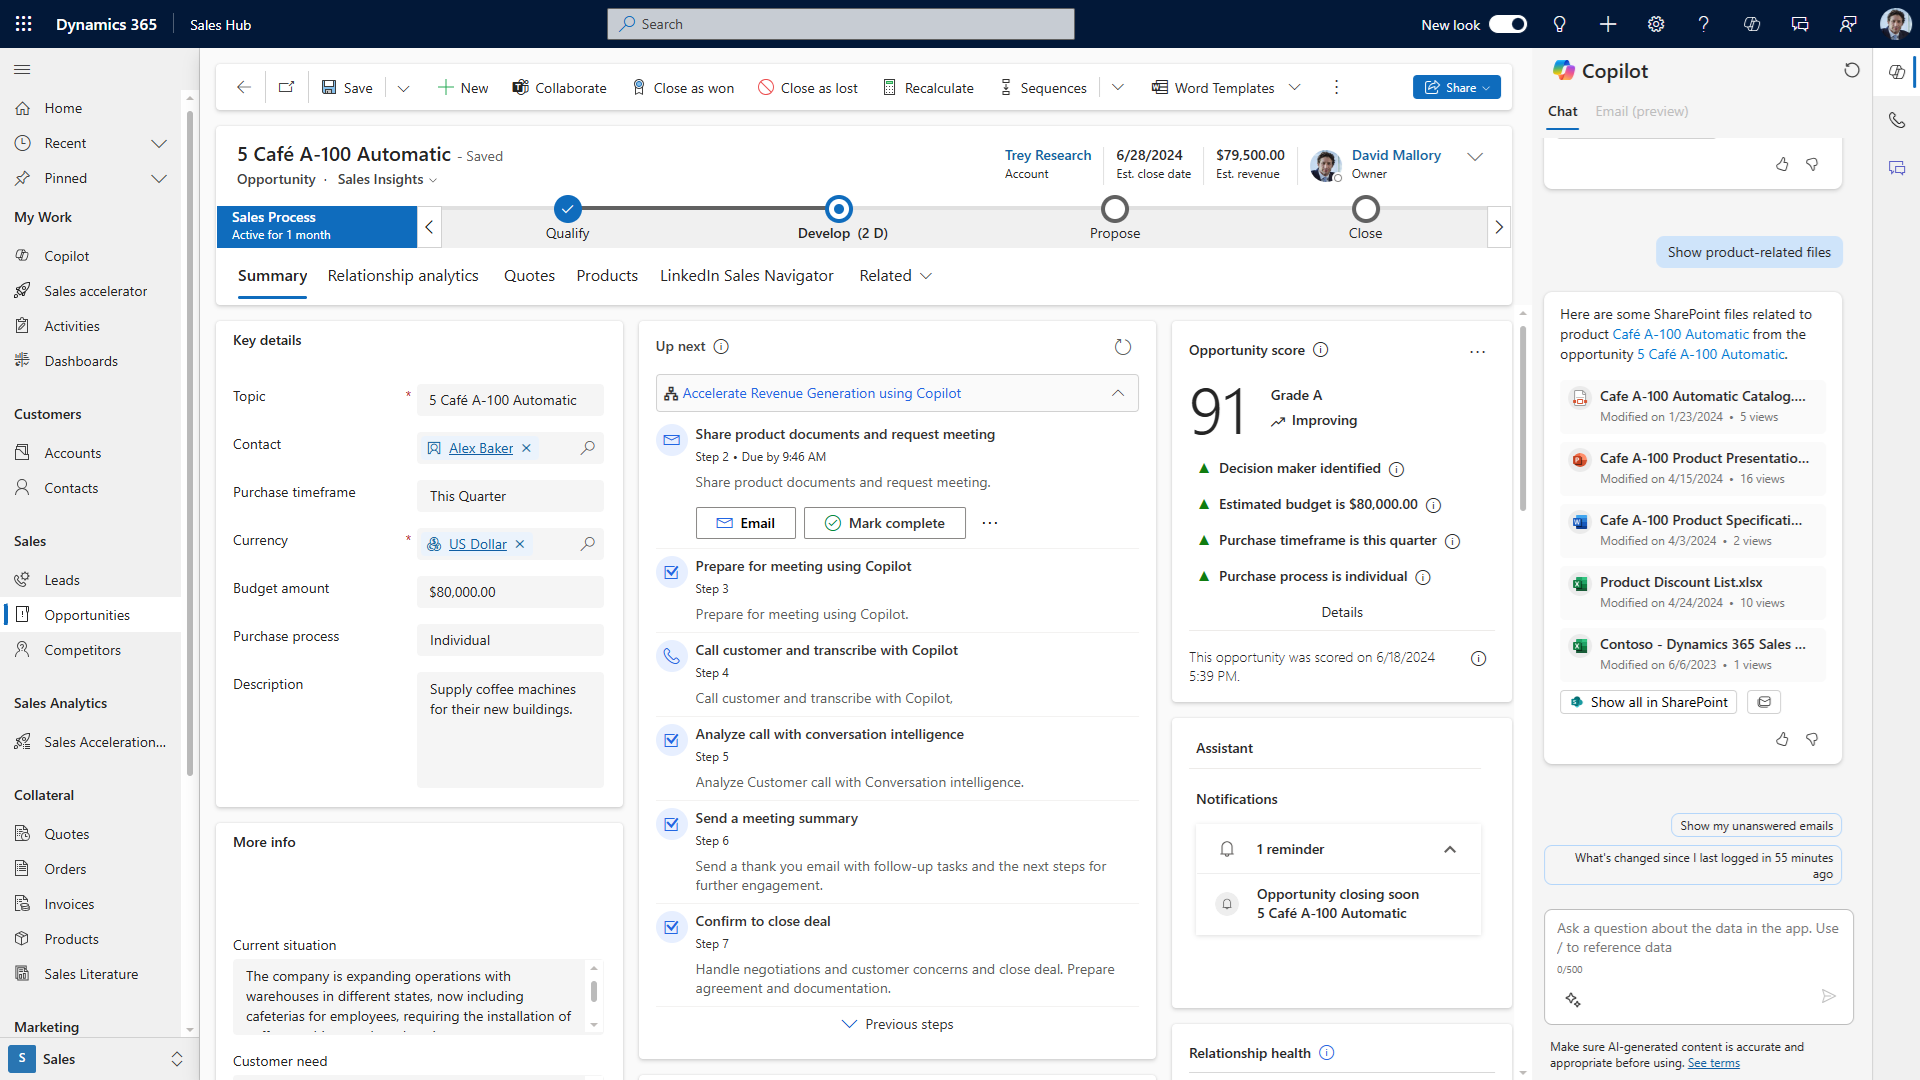Click the Copilot question input field
The width and height of the screenshot is (1920, 1080).
click(1693, 940)
